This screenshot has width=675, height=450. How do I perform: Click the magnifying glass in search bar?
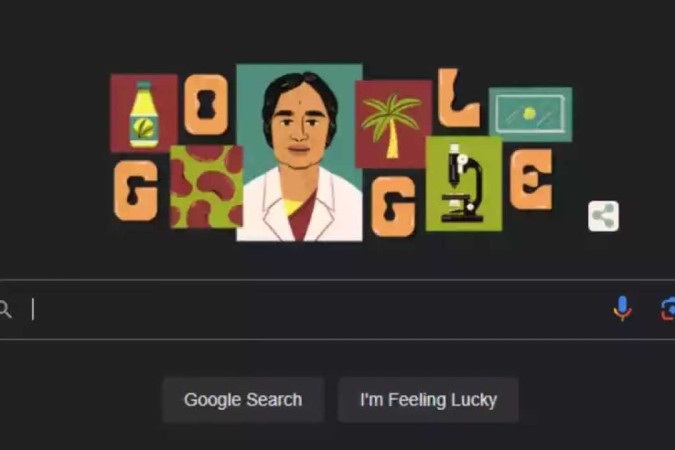click(x=5, y=309)
